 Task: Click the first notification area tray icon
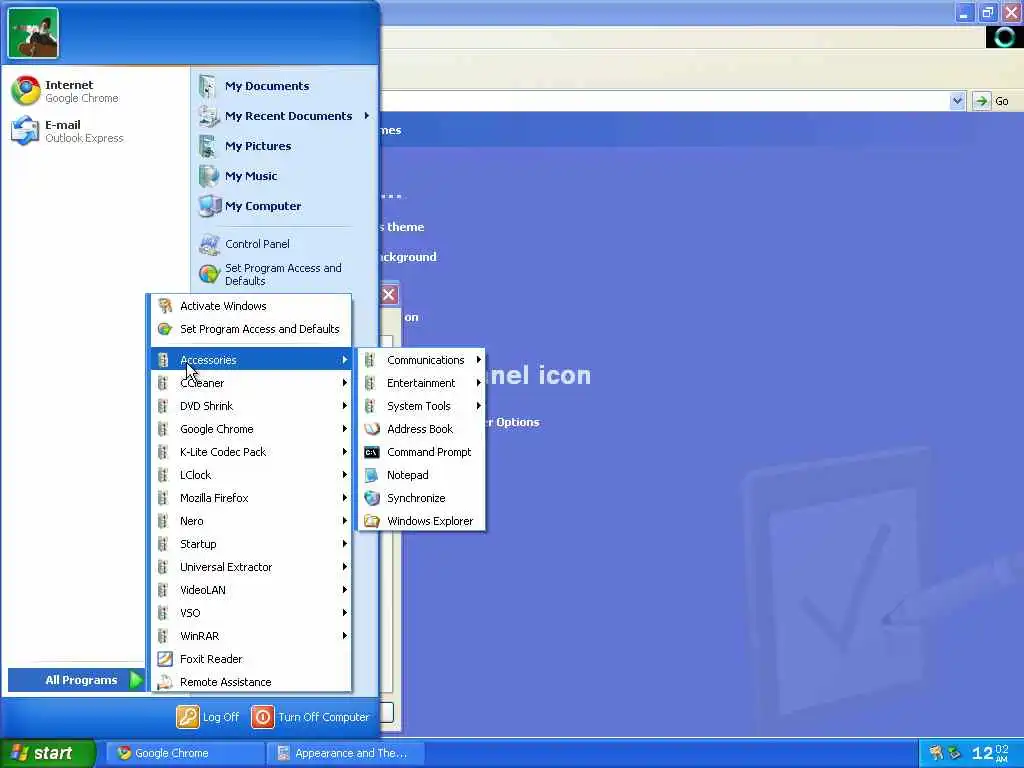(936, 753)
